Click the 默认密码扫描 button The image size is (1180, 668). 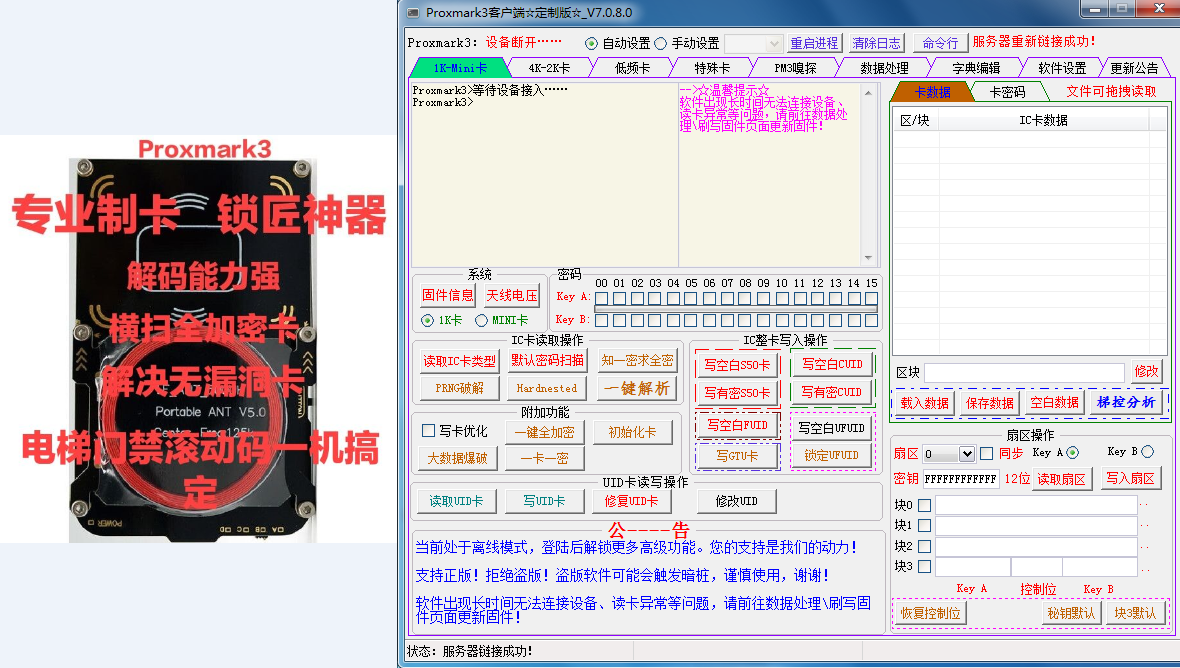(x=547, y=361)
